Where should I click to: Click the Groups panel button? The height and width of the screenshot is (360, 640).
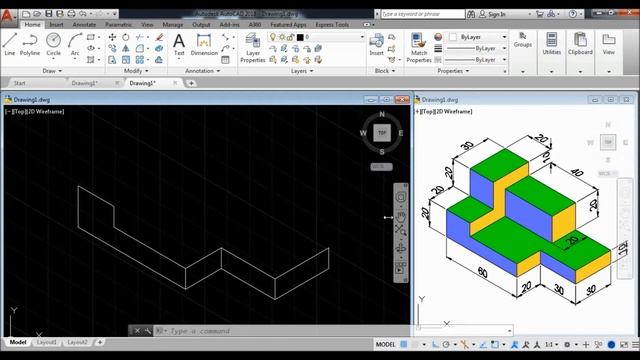pyautogui.click(x=522, y=40)
